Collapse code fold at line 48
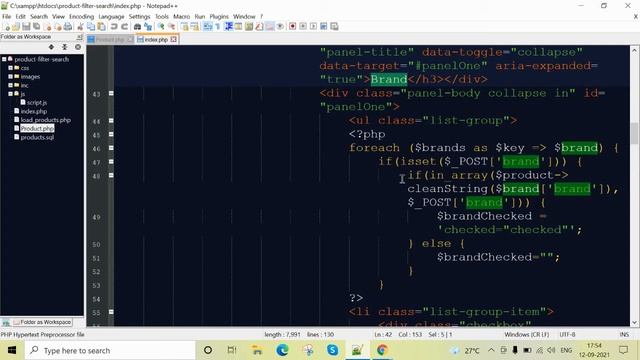This screenshot has width=640, height=360. (111, 175)
